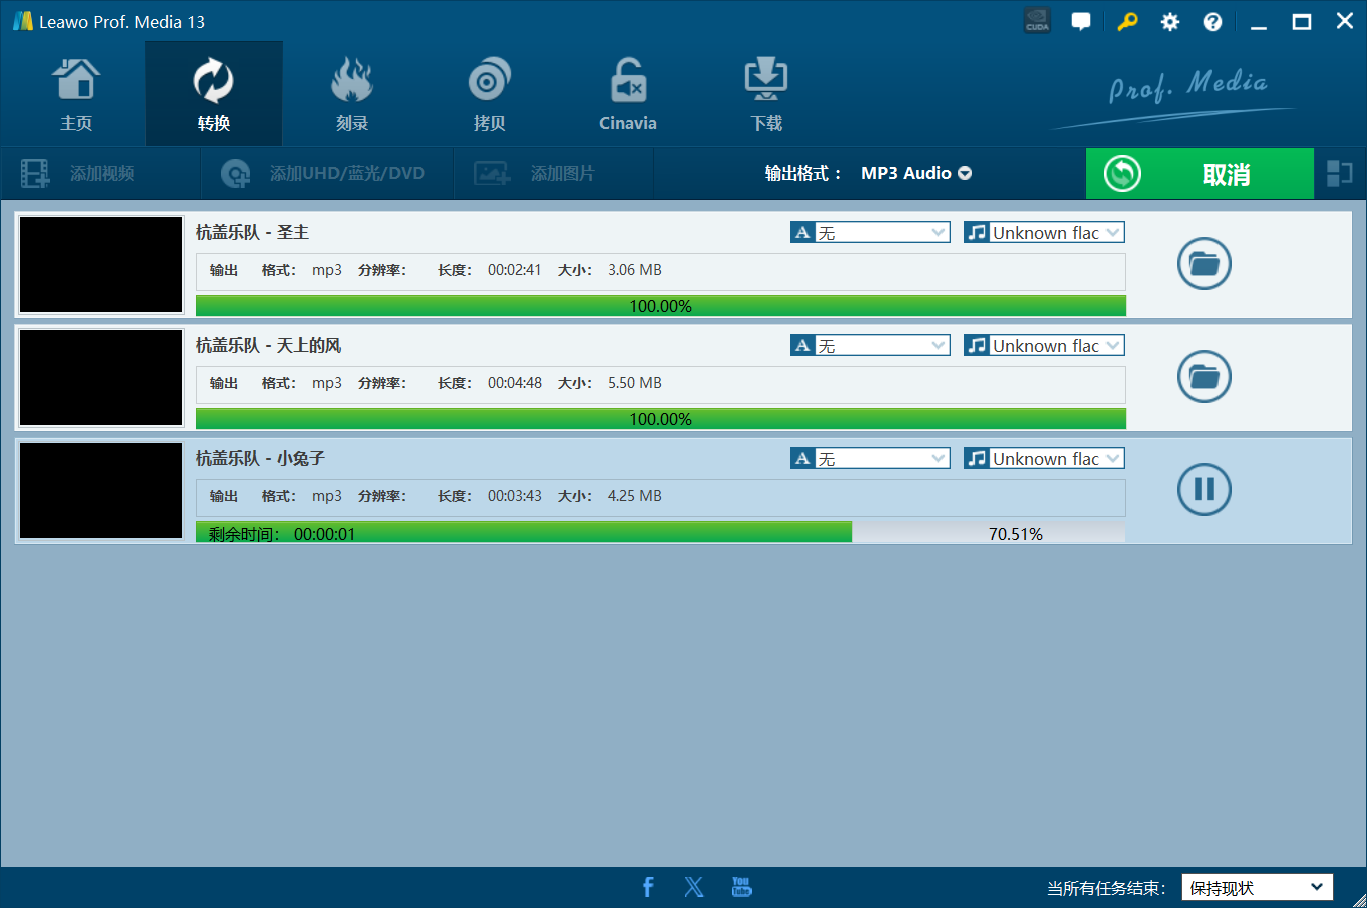Open Unknown flac audio dropdown for 小兔子

tap(1044, 459)
